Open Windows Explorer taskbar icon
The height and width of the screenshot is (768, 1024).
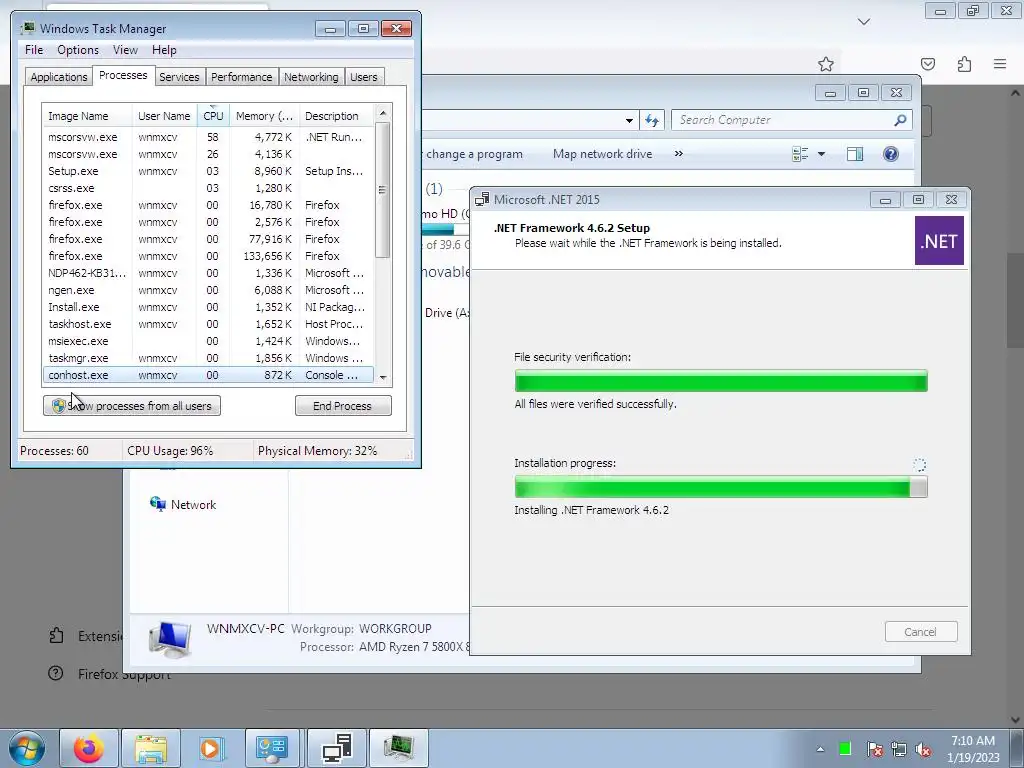pos(151,748)
